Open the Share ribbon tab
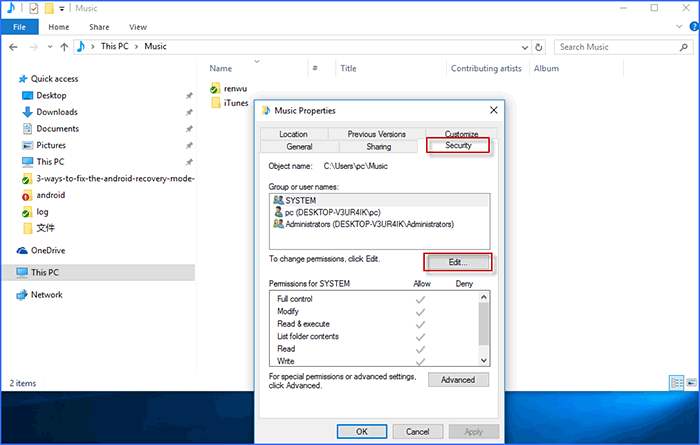Screen dimensions: 700x445 pos(99,27)
